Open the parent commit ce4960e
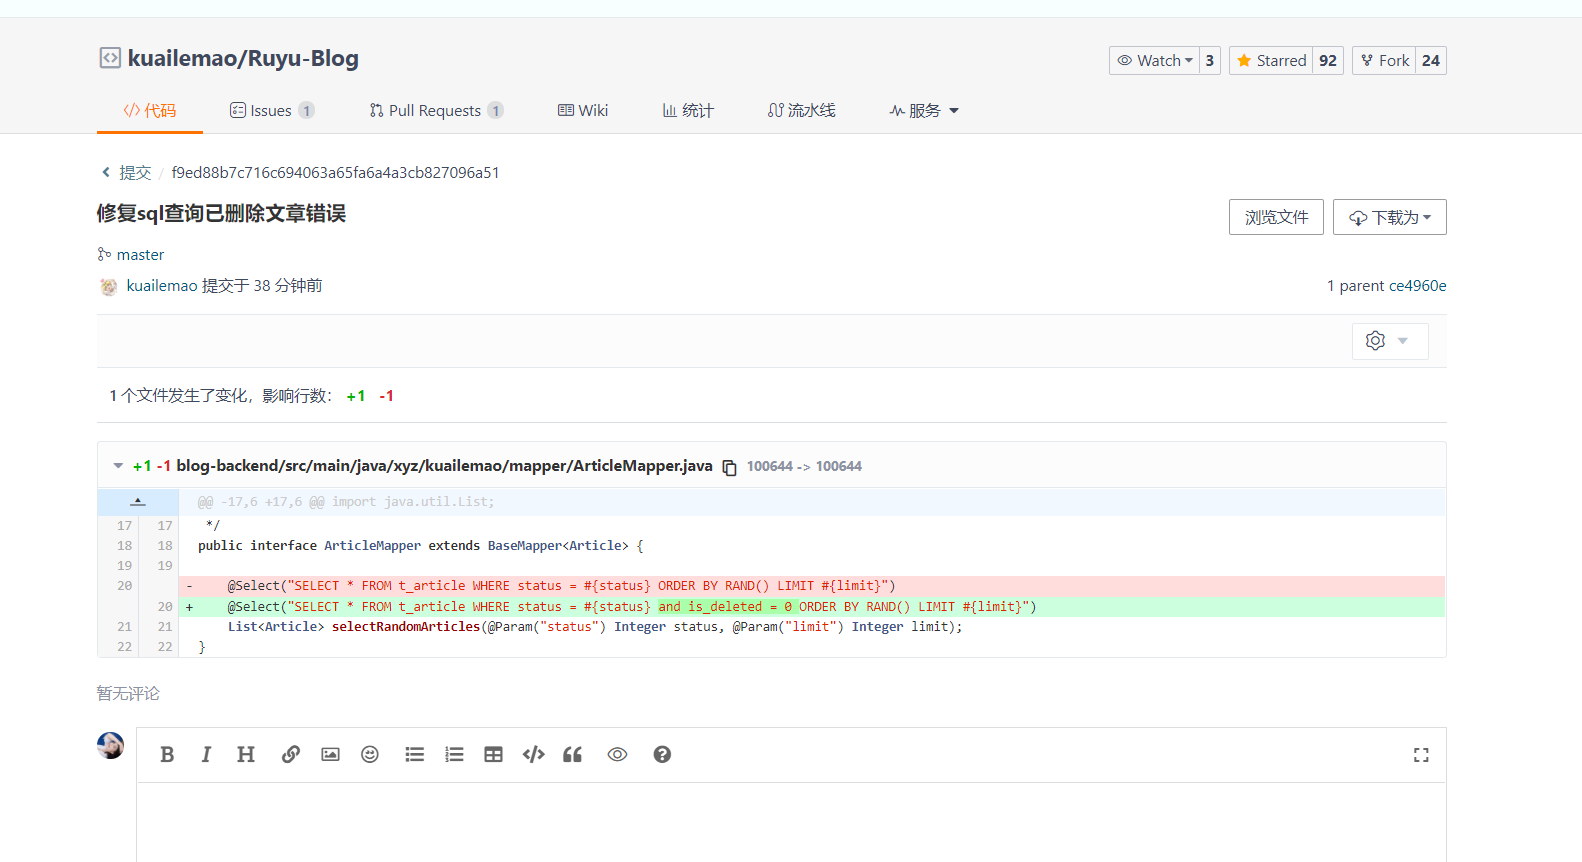Viewport: 1582px width, 862px height. pos(1417,286)
